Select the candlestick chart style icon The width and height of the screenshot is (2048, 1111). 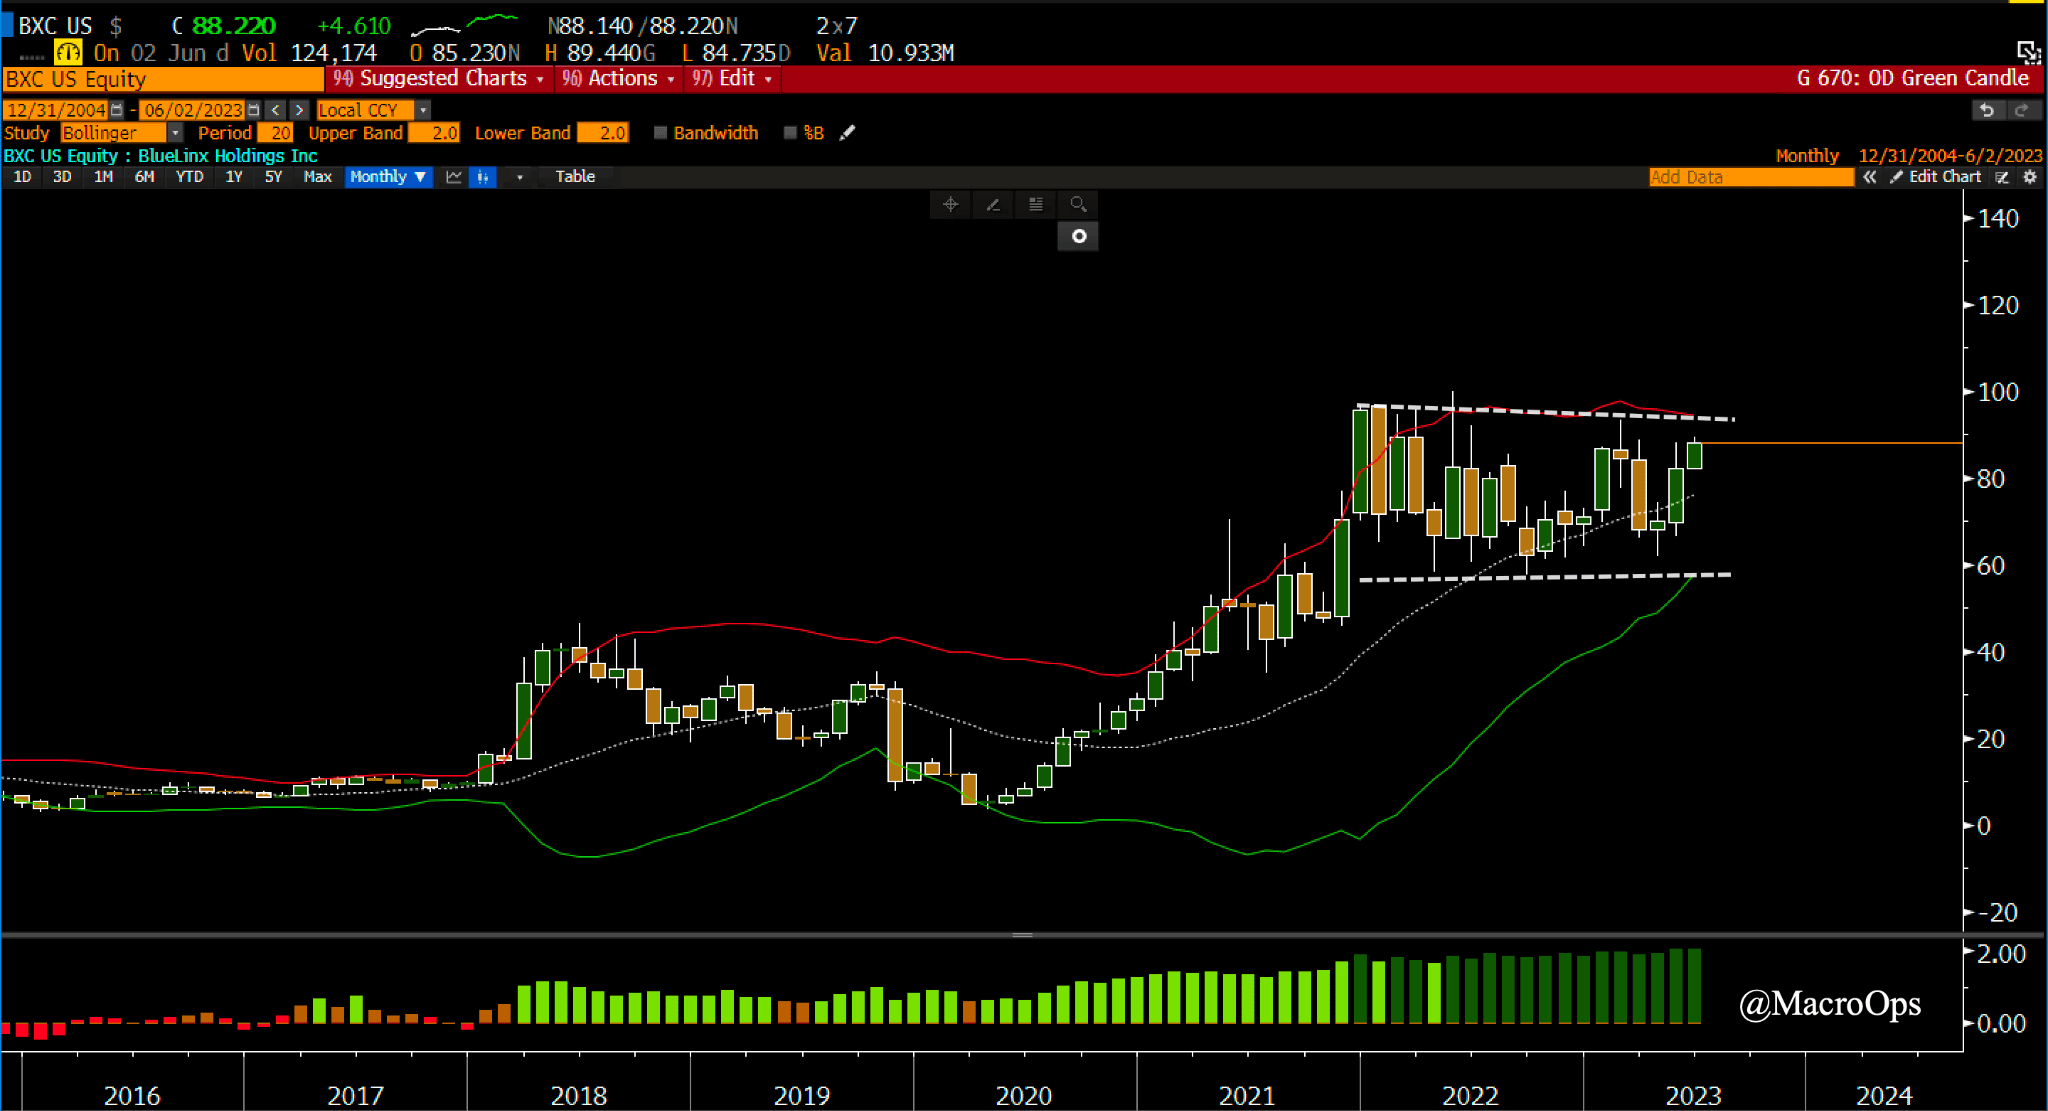click(x=483, y=177)
